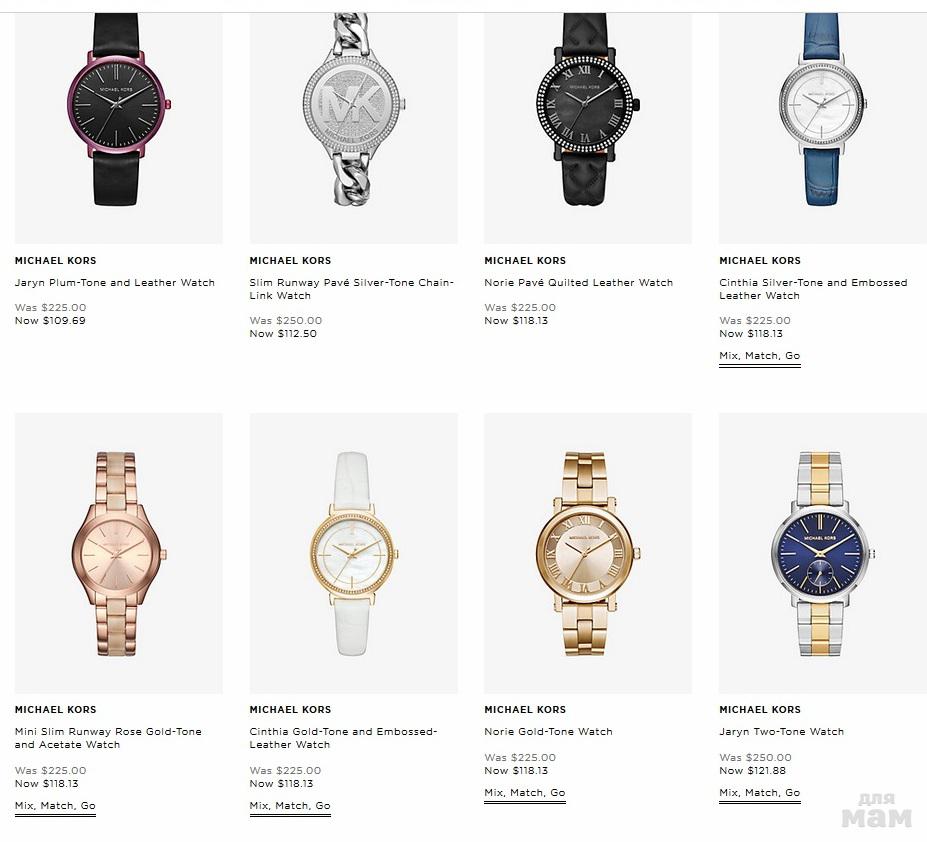Open the Norie Gold-Tone watch image
The image size is (927, 842).
point(588,553)
